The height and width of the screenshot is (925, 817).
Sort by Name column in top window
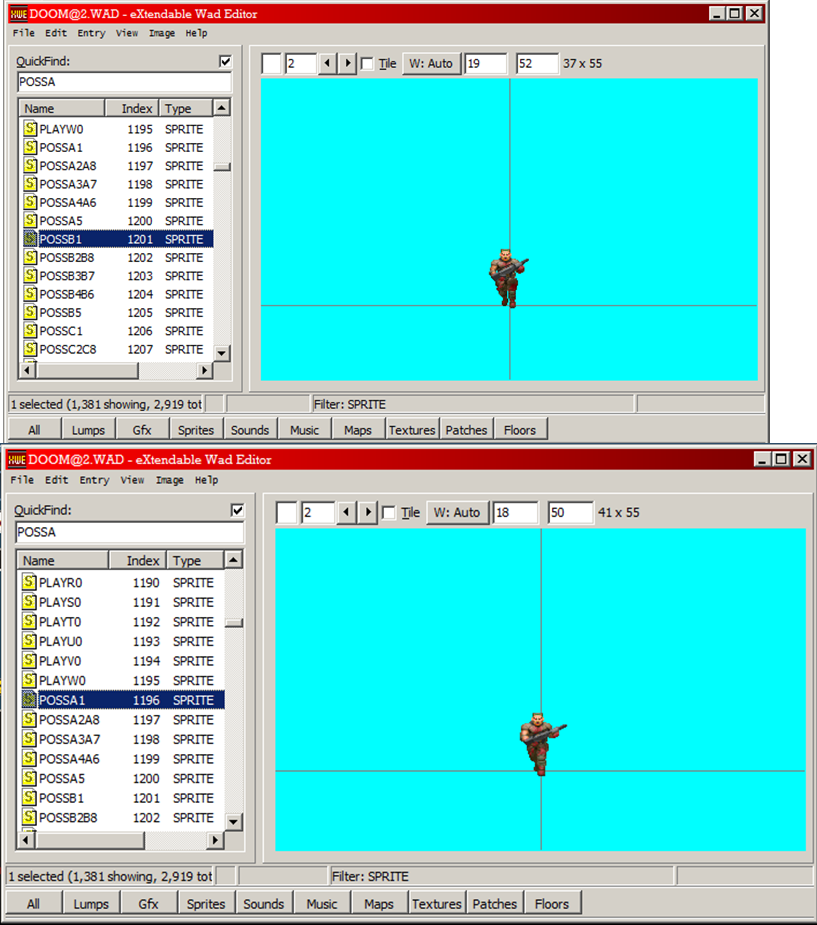click(x=62, y=109)
